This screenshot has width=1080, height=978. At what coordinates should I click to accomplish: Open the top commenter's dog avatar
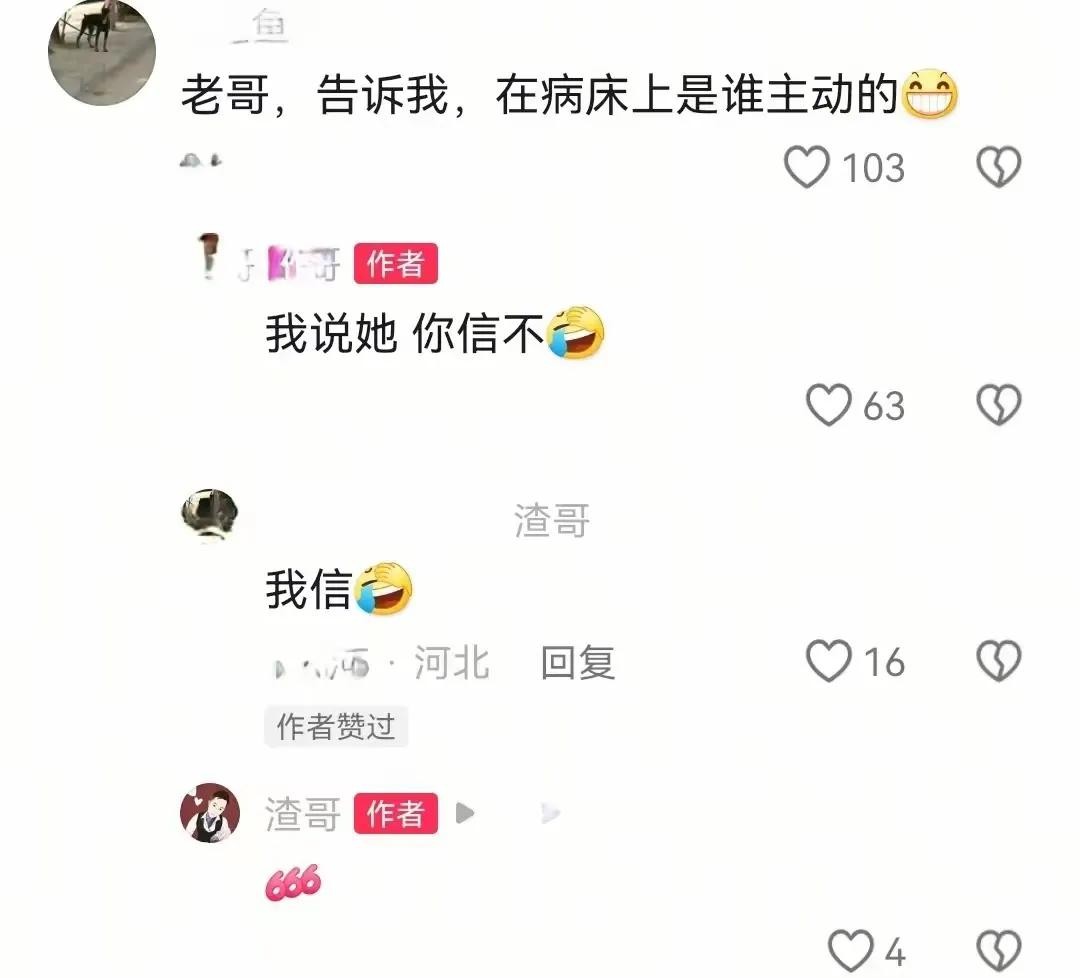point(102,52)
